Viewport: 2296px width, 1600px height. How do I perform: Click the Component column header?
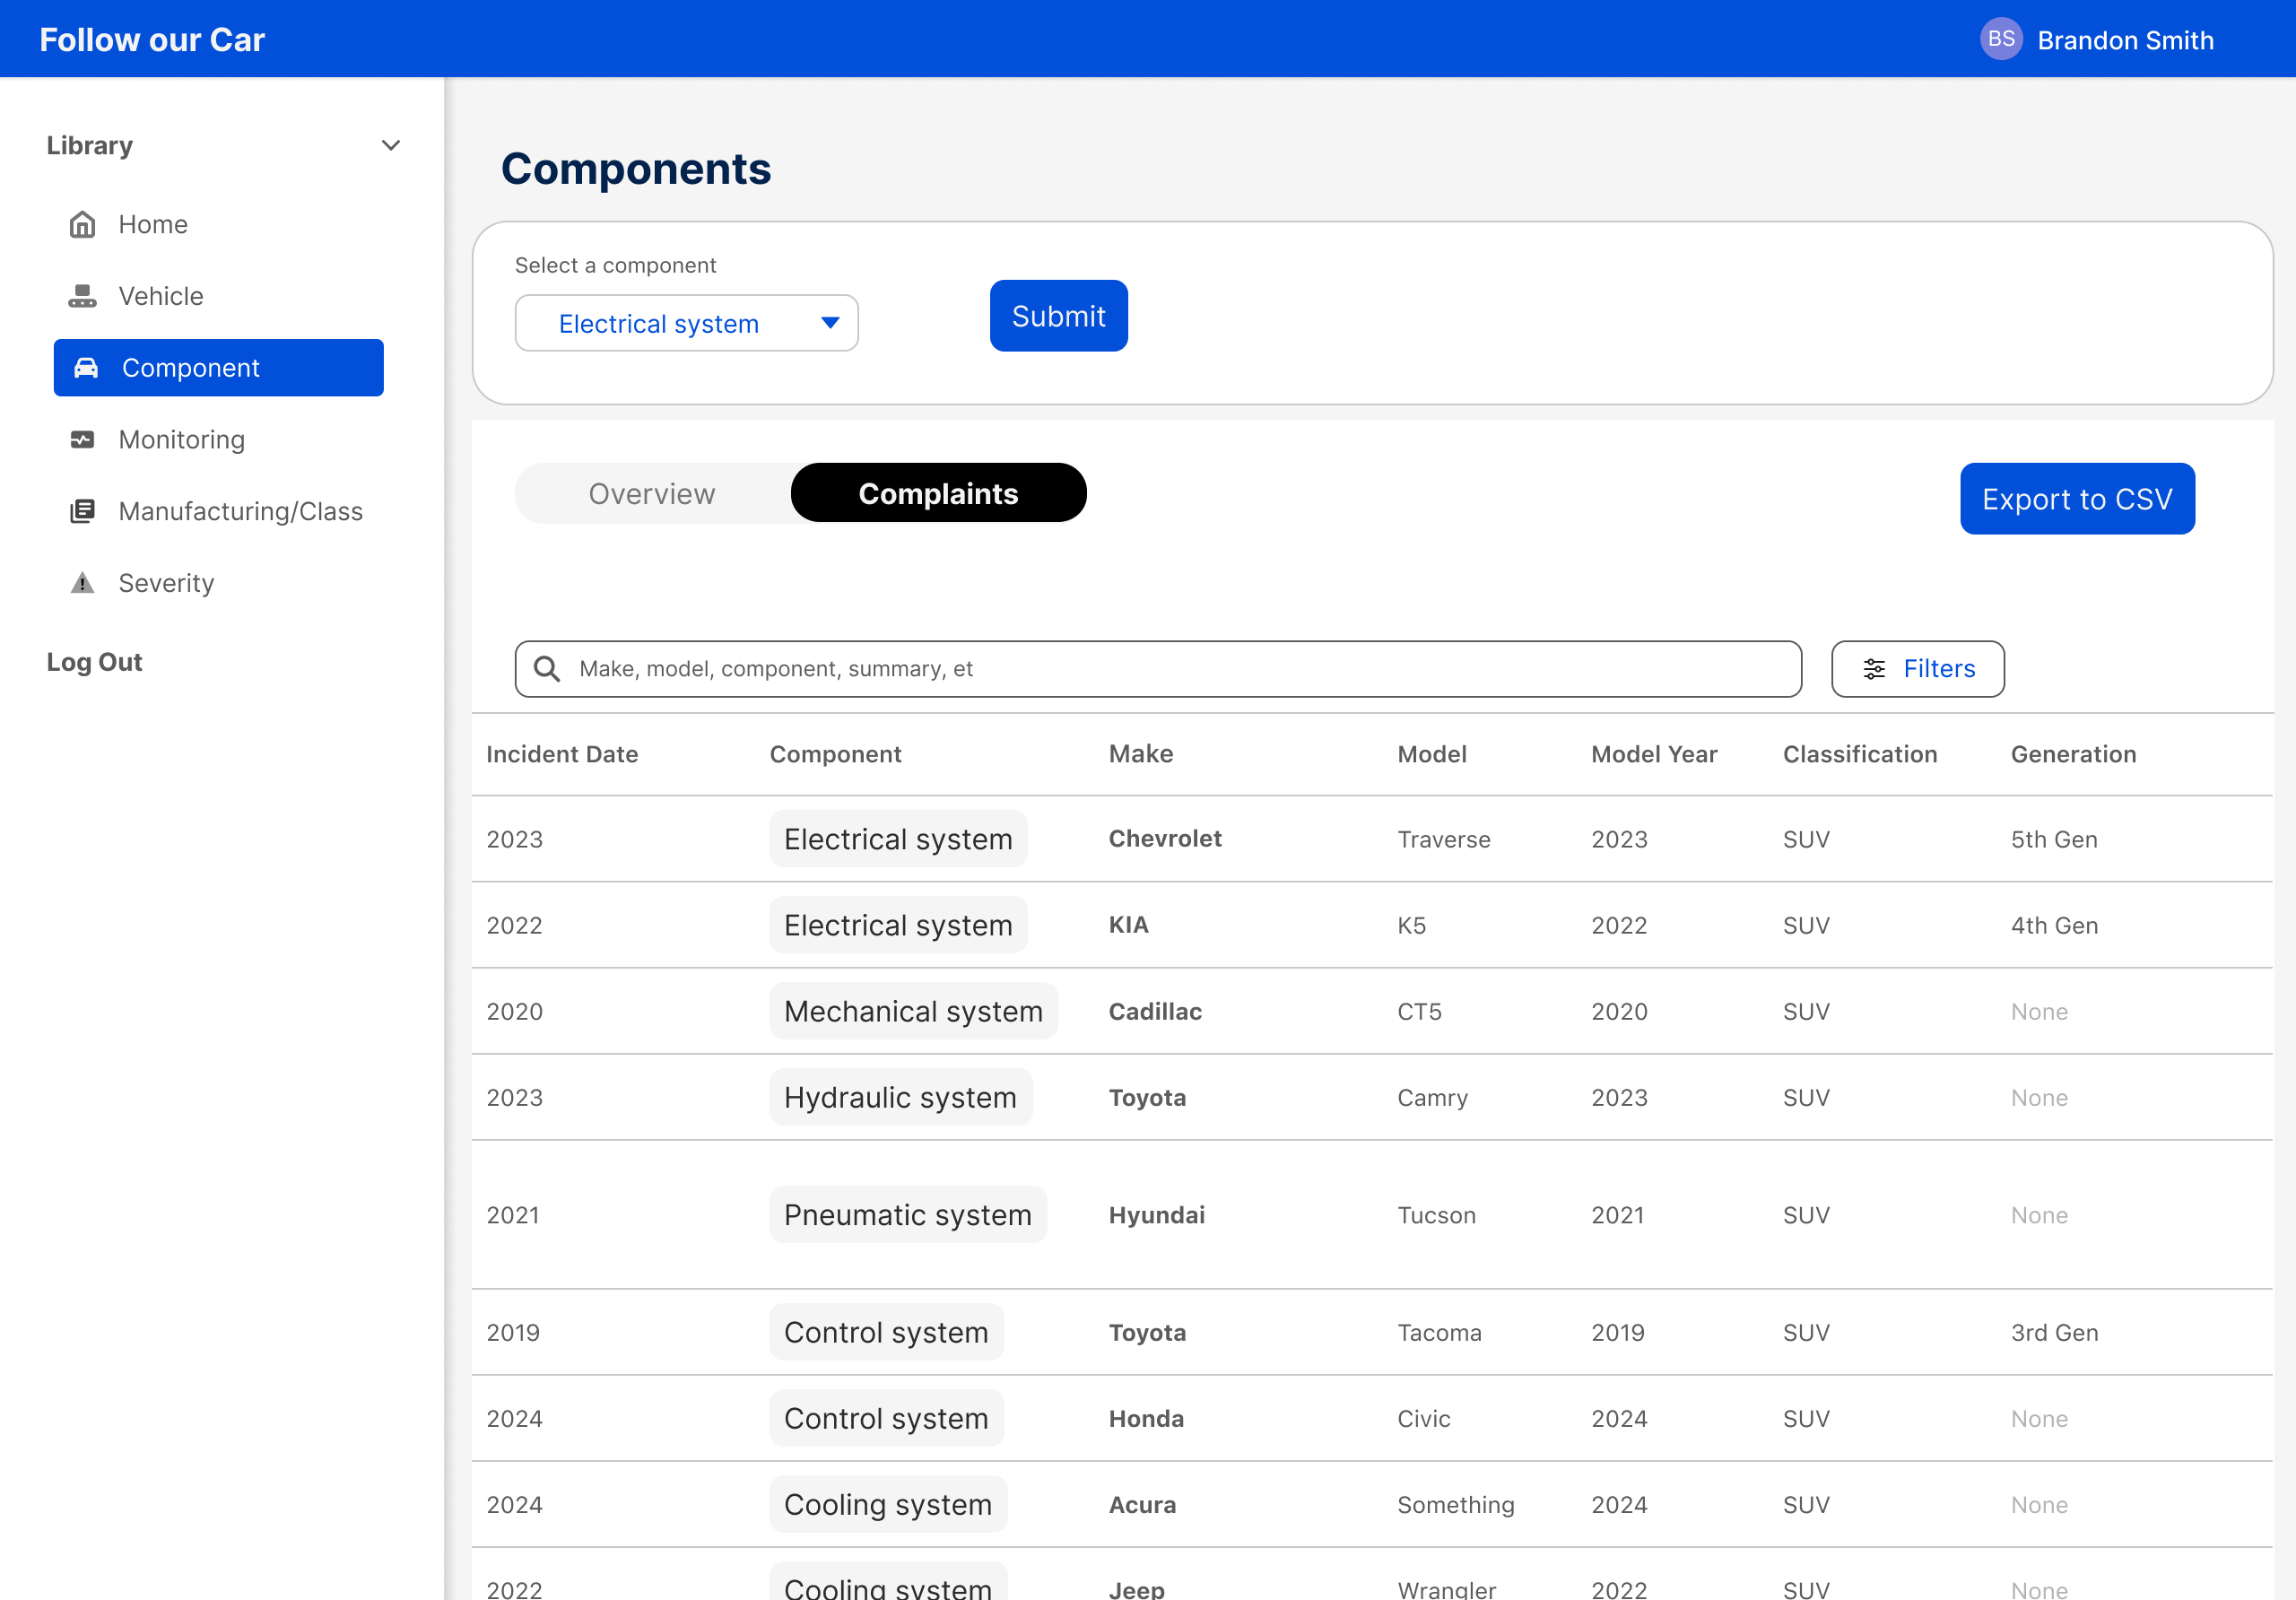coord(835,754)
